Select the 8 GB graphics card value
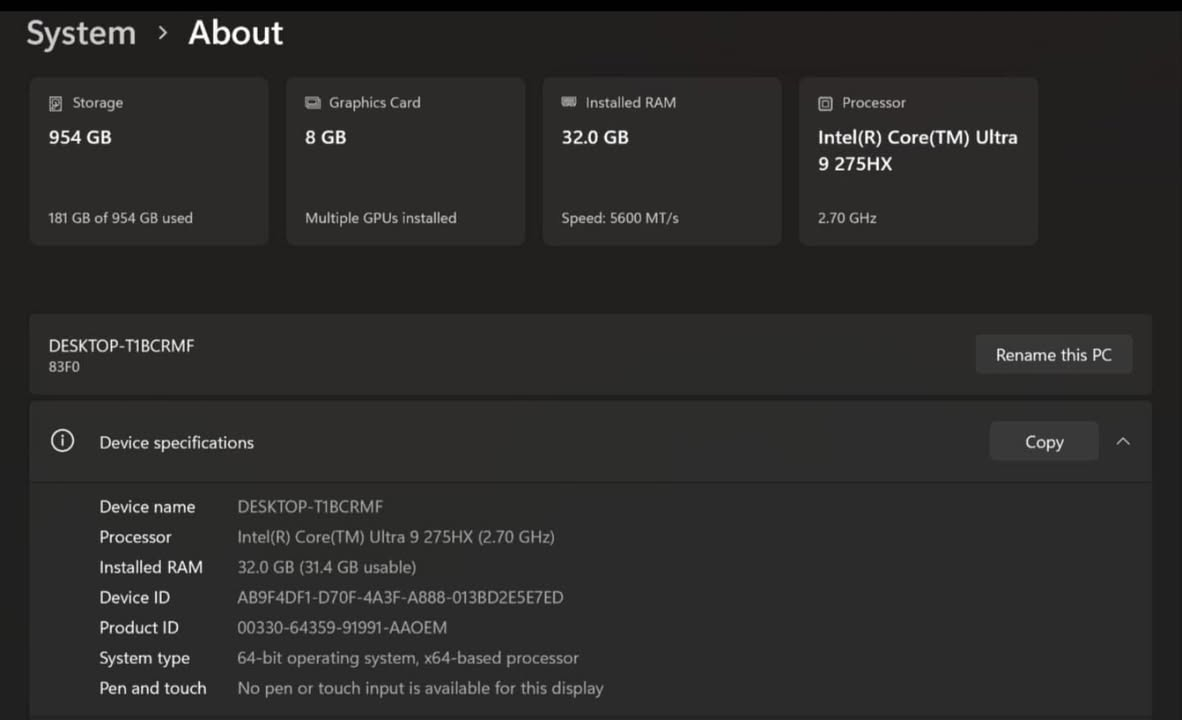Image resolution: width=1182 pixels, height=720 pixels. [x=326, y=137]
